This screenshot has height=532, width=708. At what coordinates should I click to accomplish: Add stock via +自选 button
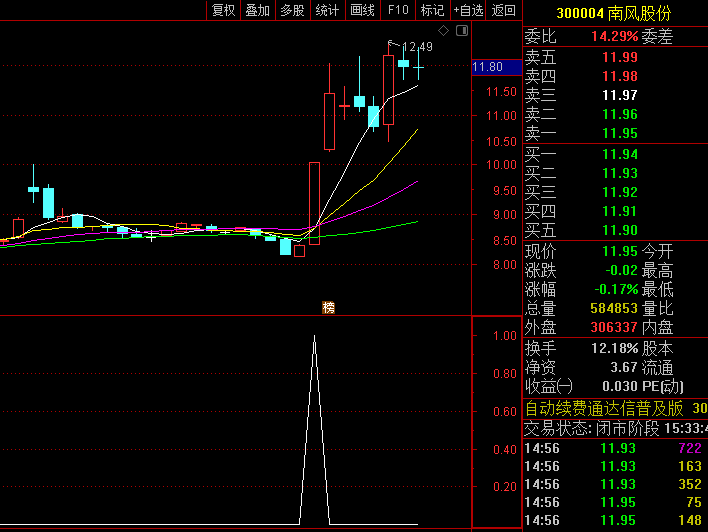(468, 10)
